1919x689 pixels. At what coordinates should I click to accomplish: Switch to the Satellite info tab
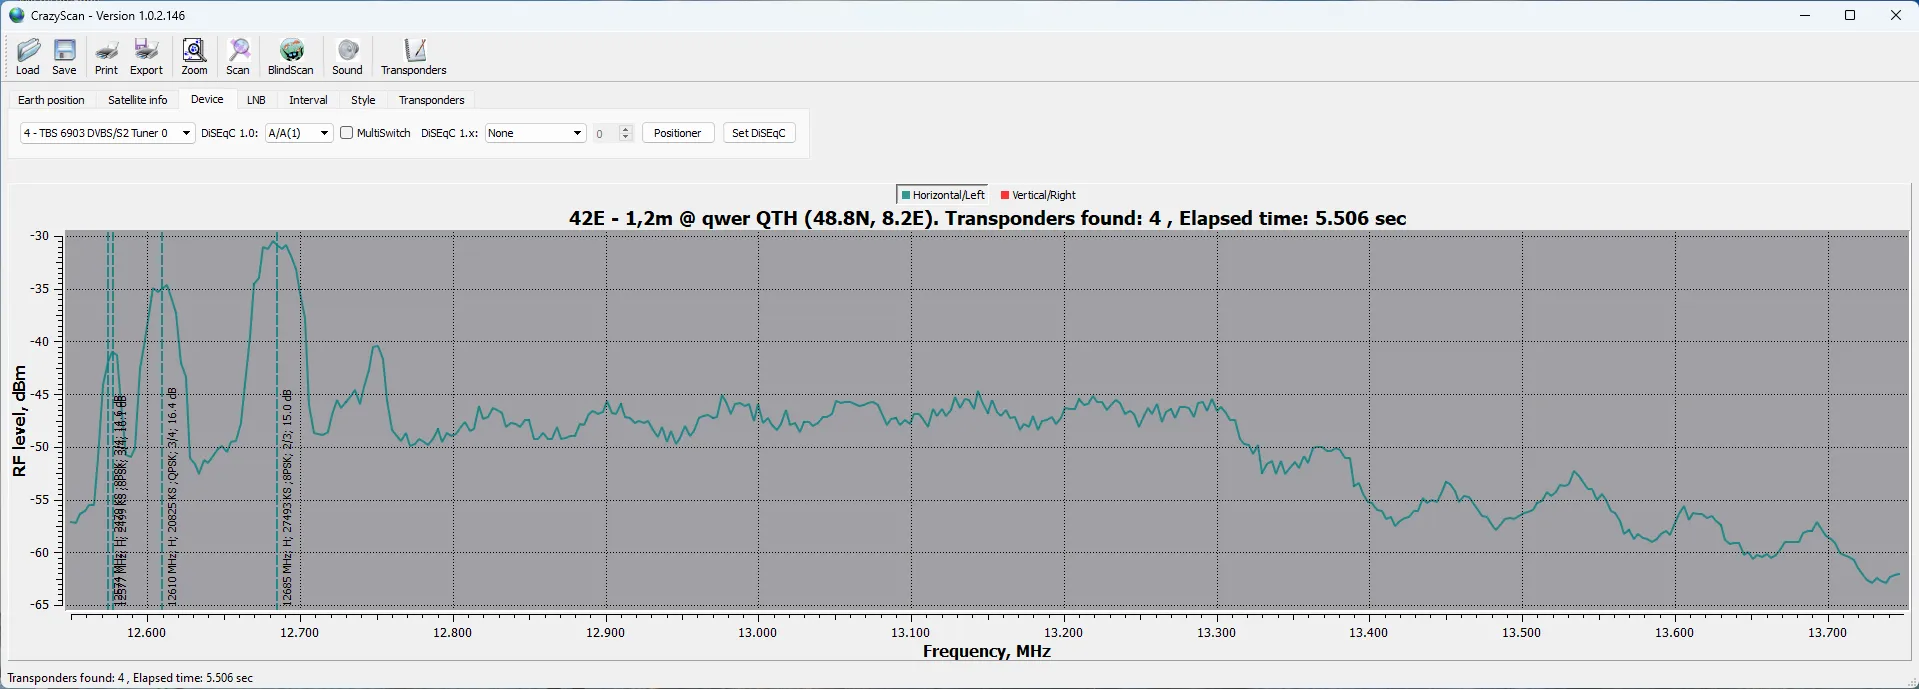coord(138,100)
